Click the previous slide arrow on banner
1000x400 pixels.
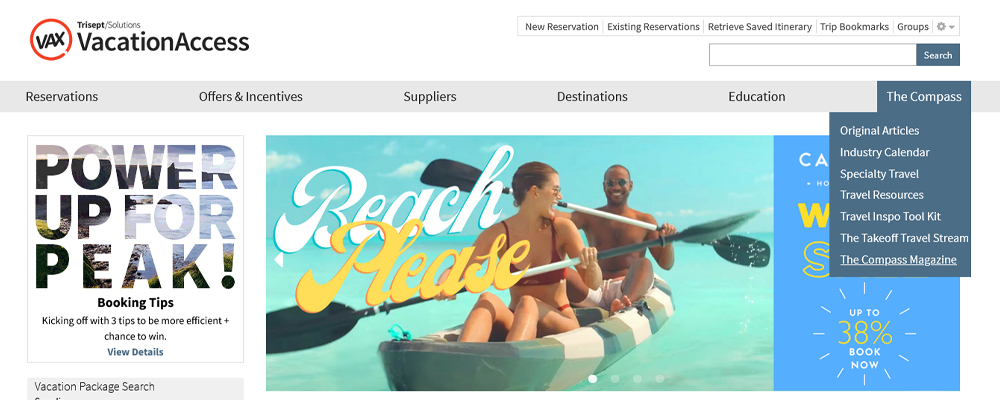pos(278,260)
